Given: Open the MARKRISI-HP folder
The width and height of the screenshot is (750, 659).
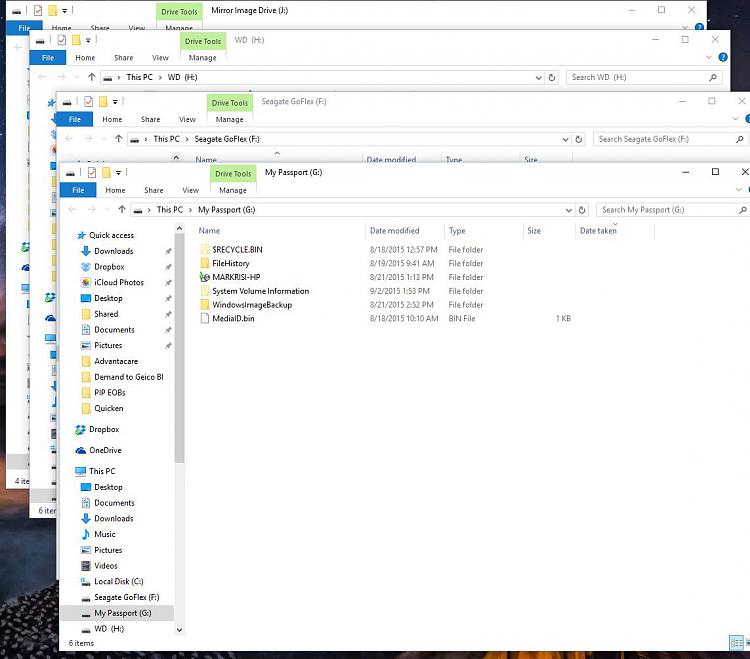Looking at the screenshot, I should click(236, 277).
